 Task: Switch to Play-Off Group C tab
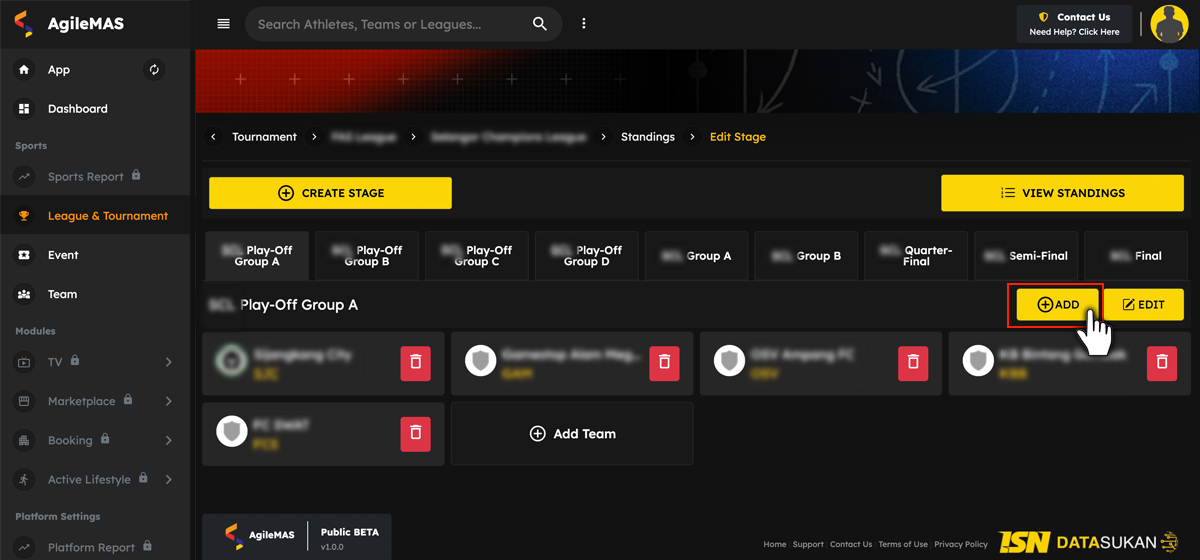(478, 256)
